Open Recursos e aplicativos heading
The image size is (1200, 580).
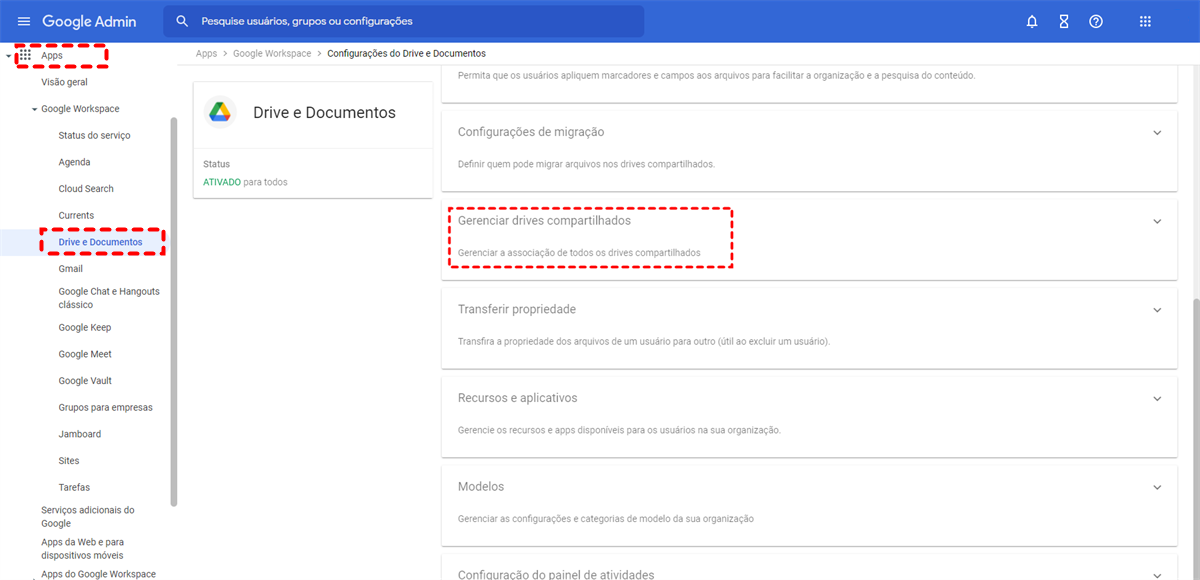click(517, 398)
